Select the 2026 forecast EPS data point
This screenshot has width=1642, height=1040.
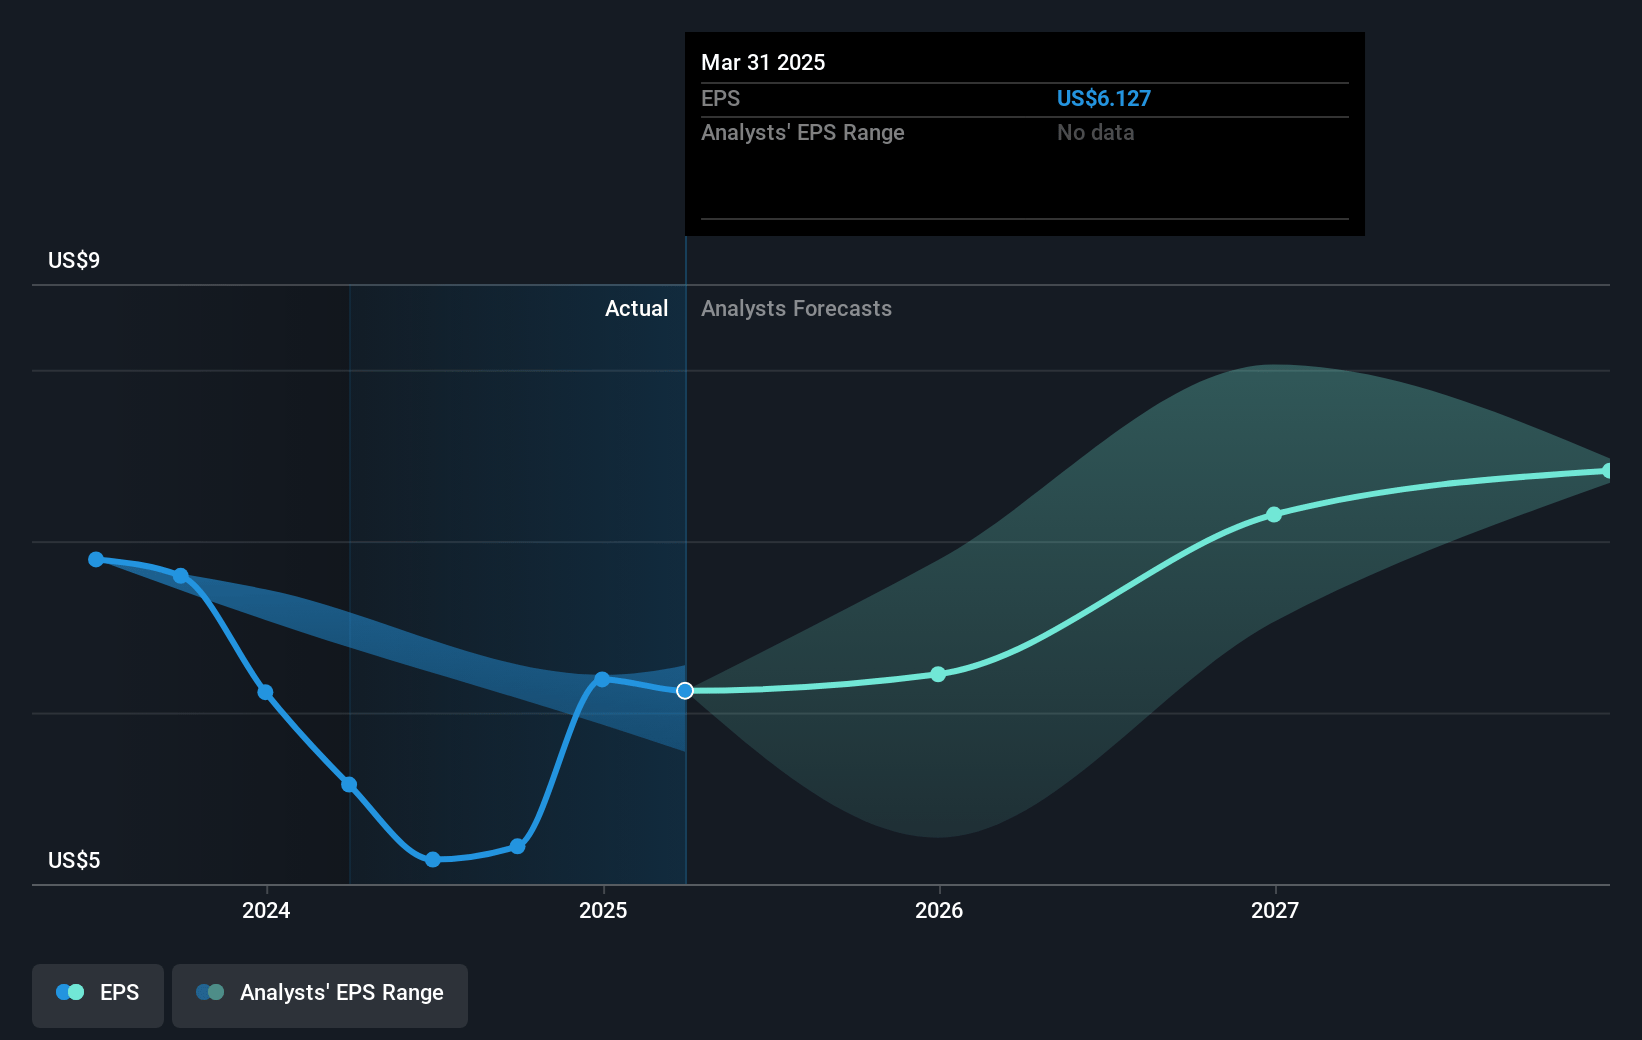[938, 674]
